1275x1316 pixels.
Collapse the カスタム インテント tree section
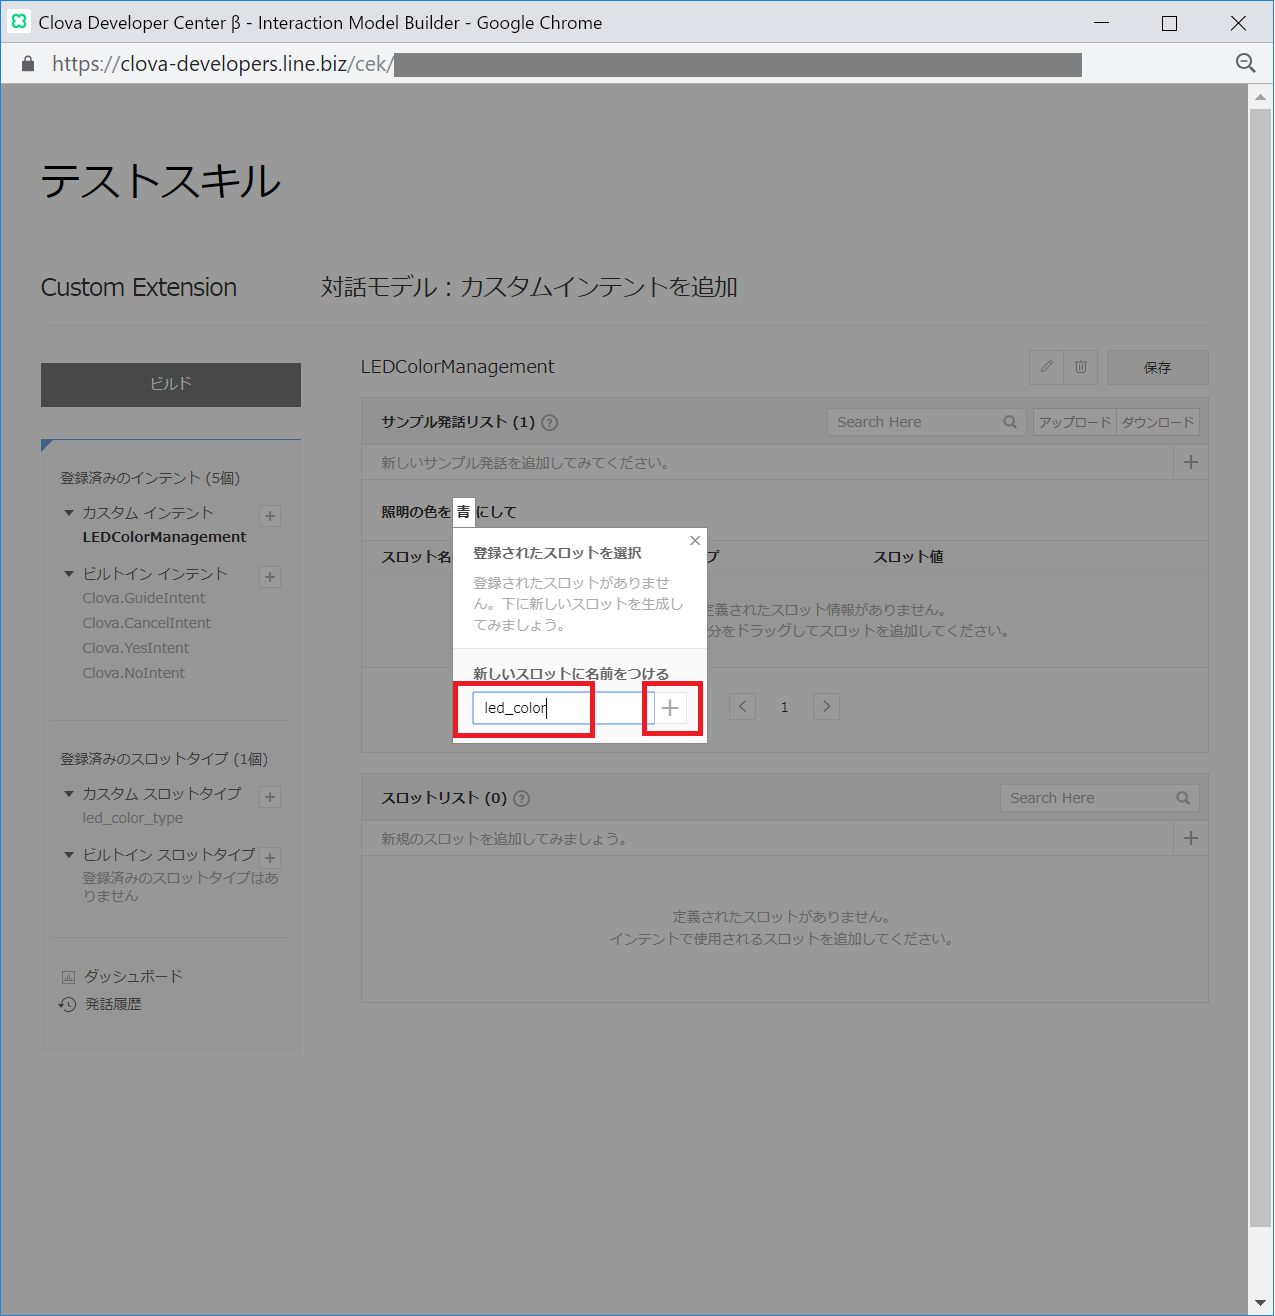69,513
